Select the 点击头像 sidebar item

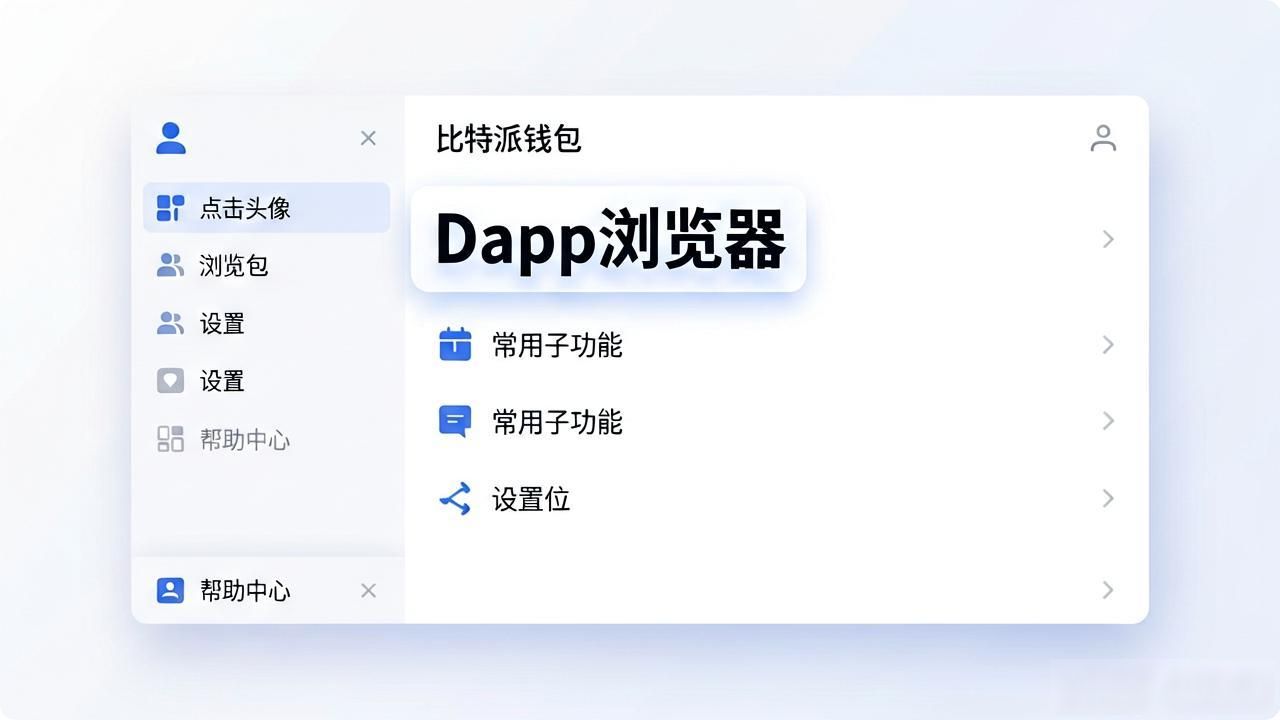coord(266,207)
